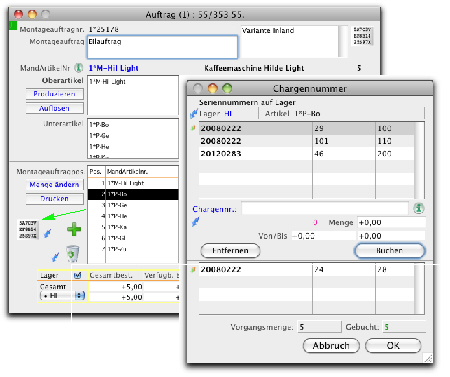Click the Auflösen button
This screenshot has width=450, height=377.
click(55, 108)
